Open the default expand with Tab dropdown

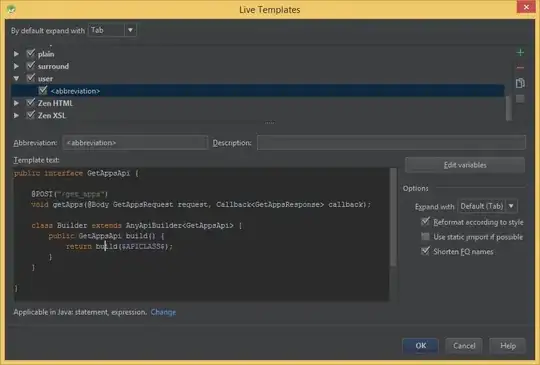point(112,30)
